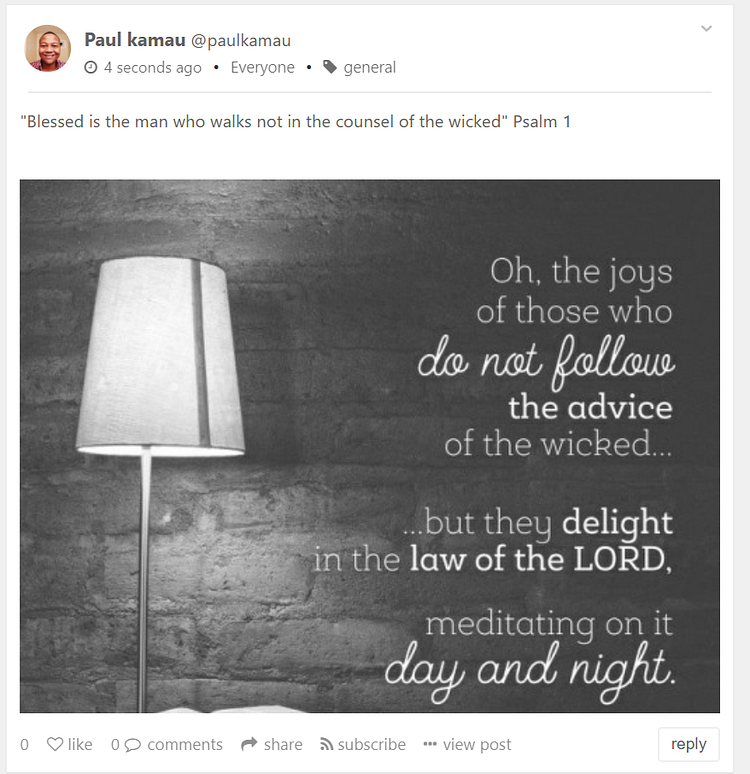Open the Psalm lamp image

point(369,446)
